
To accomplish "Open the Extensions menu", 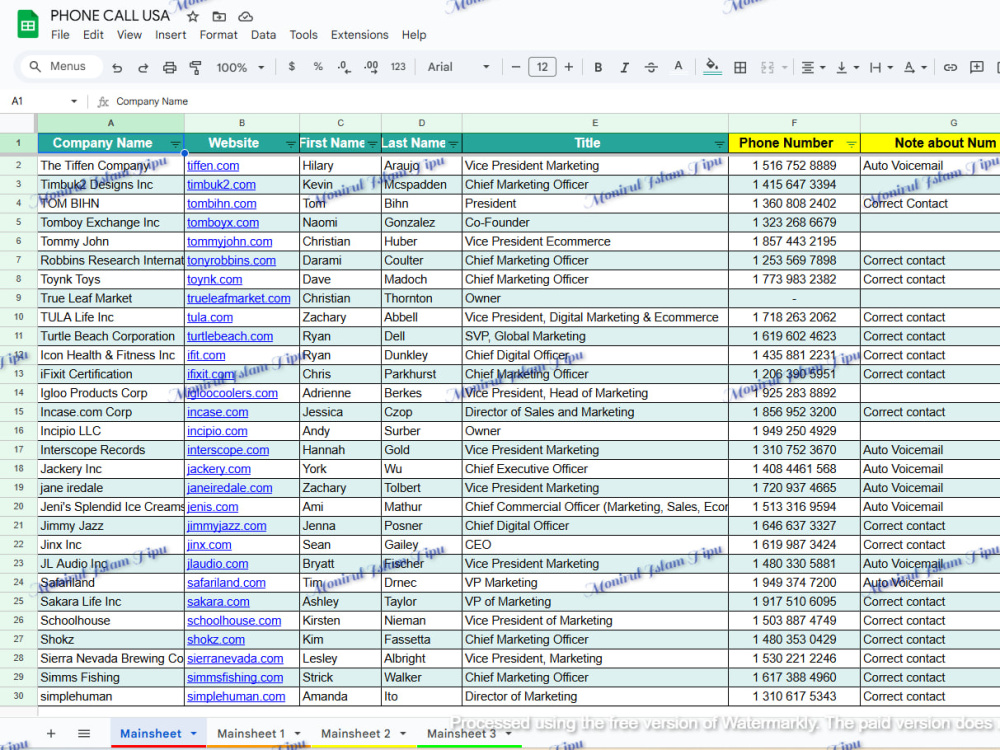I will (359, 35).
